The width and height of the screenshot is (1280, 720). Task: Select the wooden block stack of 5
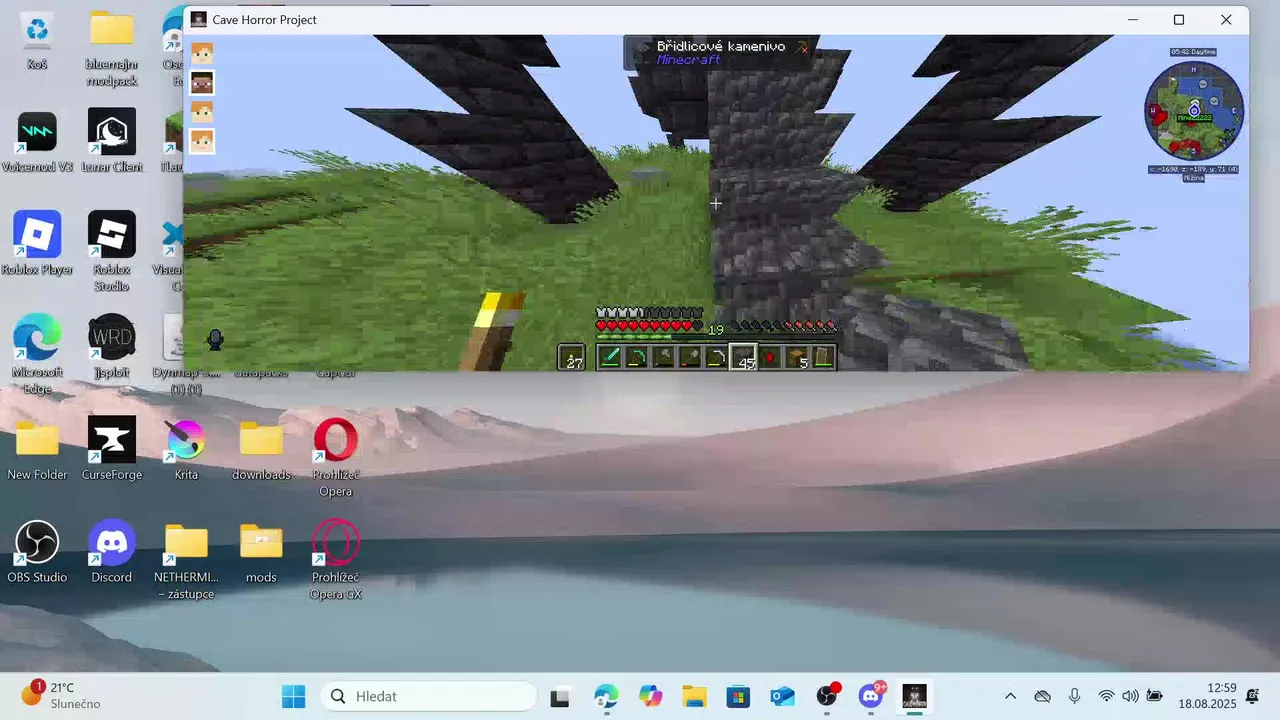(x=796, y=357)
